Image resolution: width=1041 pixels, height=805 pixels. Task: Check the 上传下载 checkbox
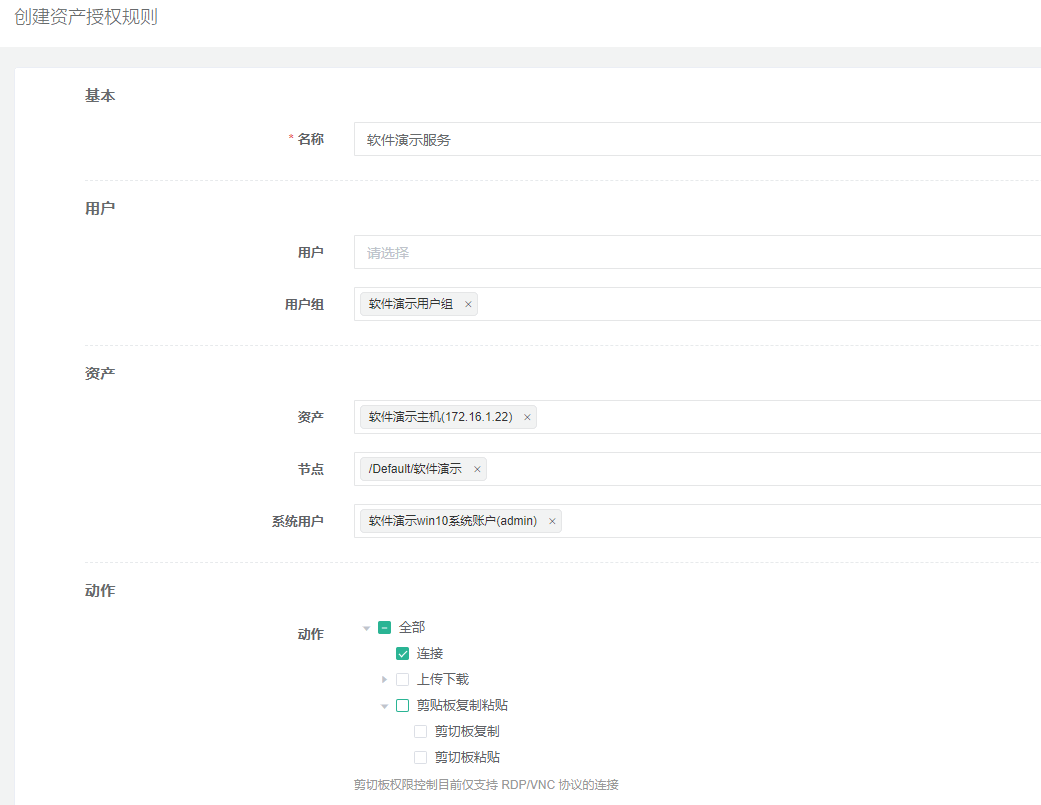[402, 680]
